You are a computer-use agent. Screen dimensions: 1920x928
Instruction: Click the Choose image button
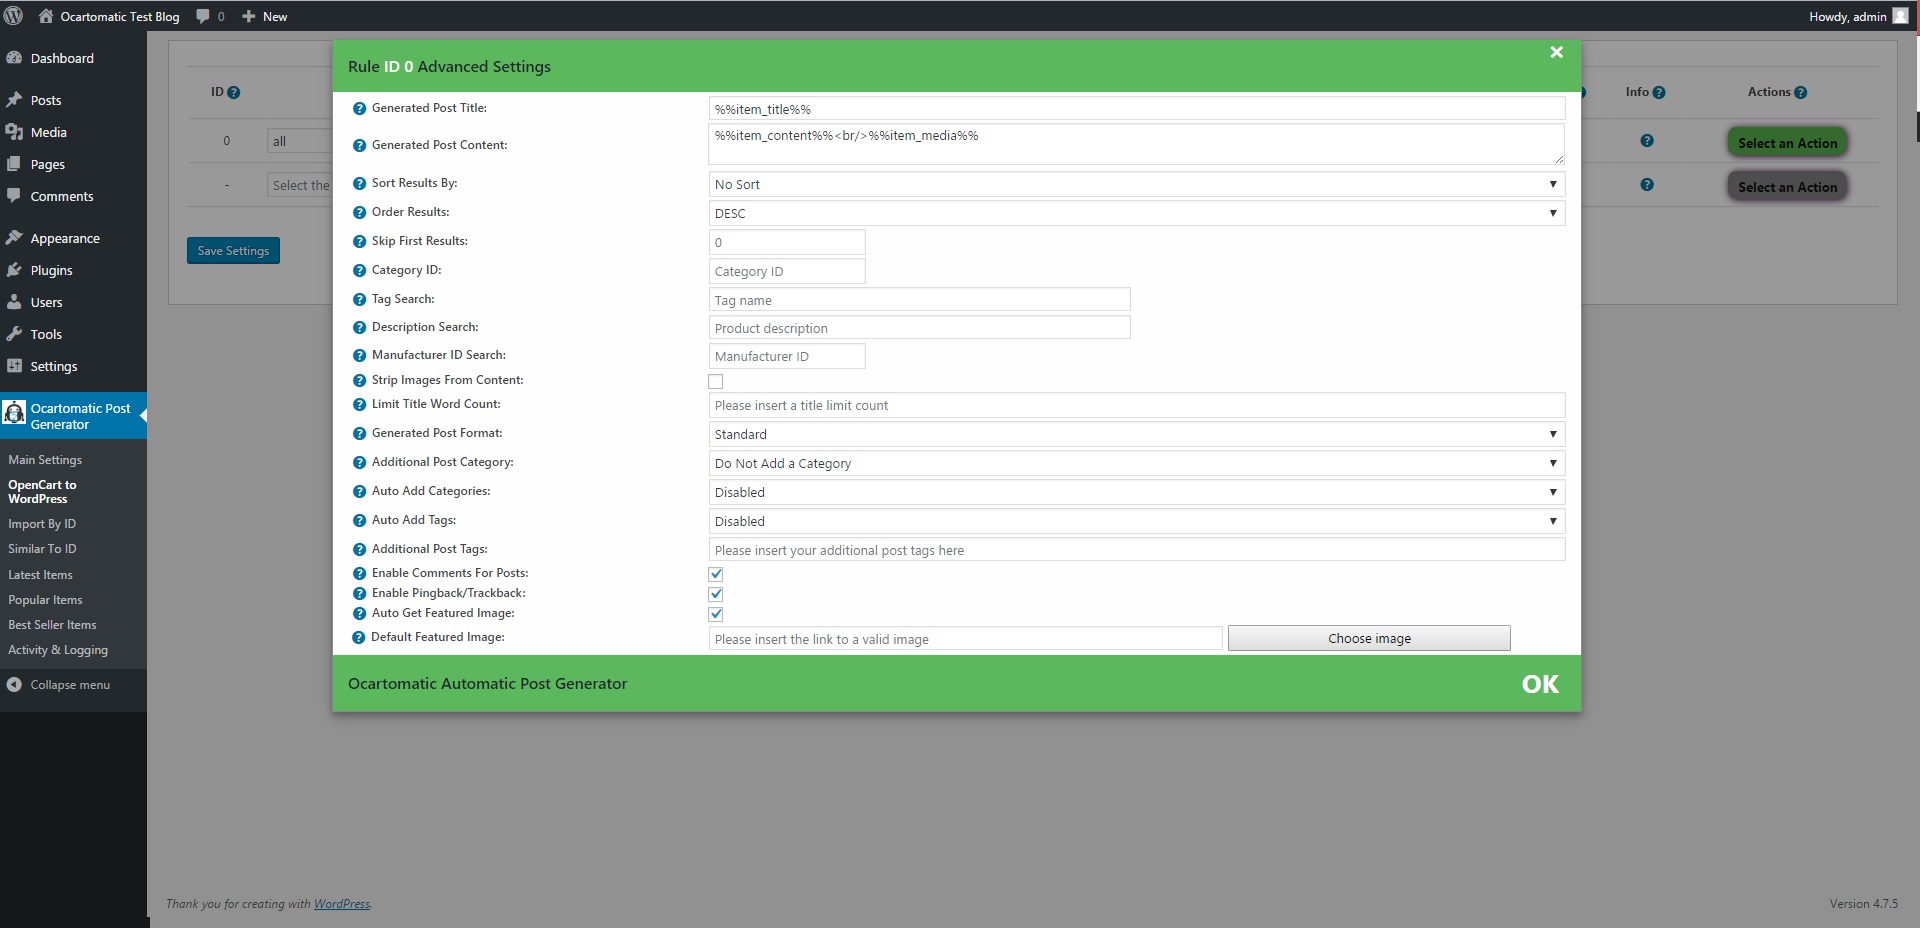(1369, 638)
